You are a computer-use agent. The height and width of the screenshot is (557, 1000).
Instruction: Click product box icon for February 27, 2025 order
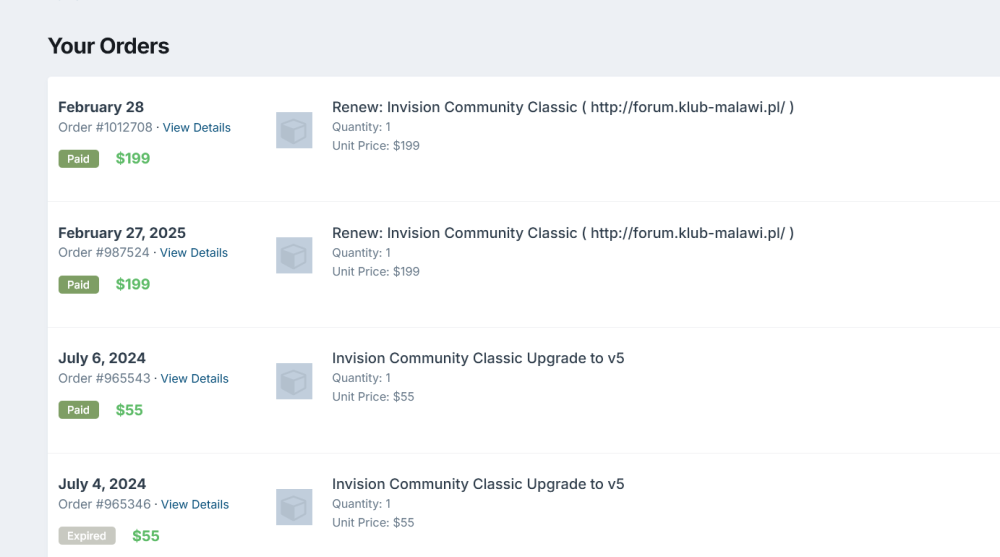tap(294, 255)
